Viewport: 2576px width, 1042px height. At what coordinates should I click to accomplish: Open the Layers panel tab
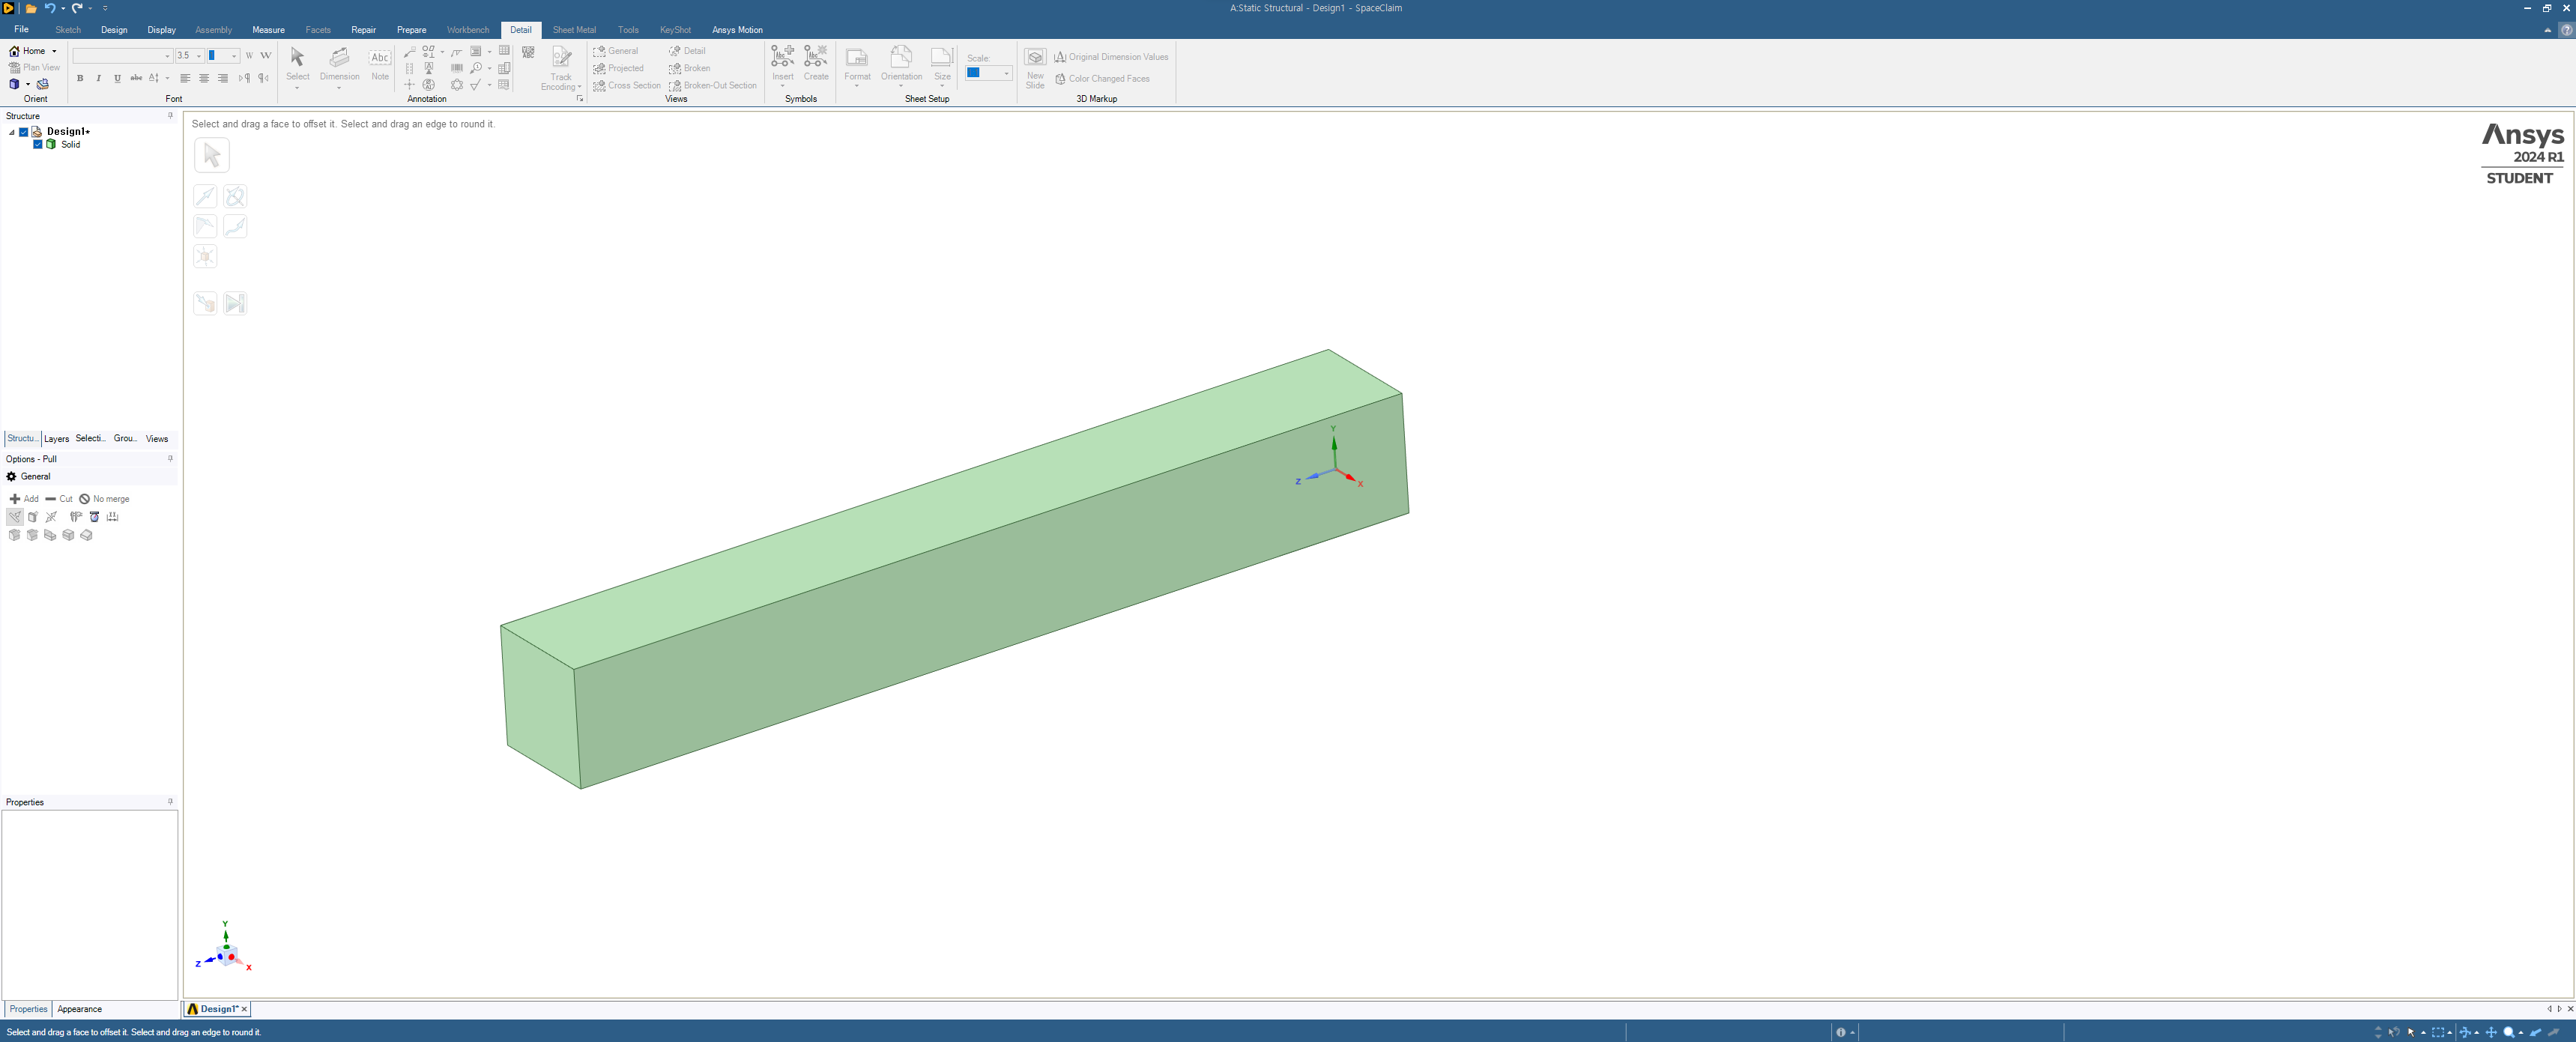tap(57, 439)
